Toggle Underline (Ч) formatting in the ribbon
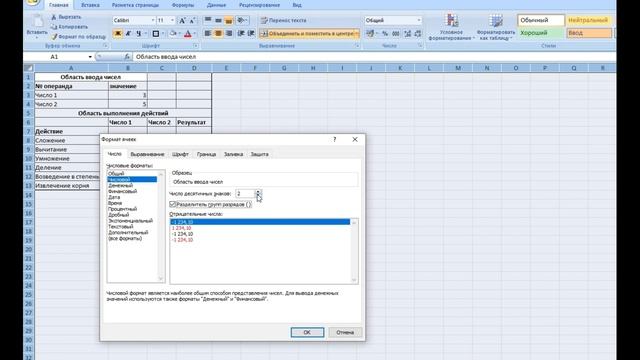The height and width of the screenshot is (360, 640). [x=139, y=33]
